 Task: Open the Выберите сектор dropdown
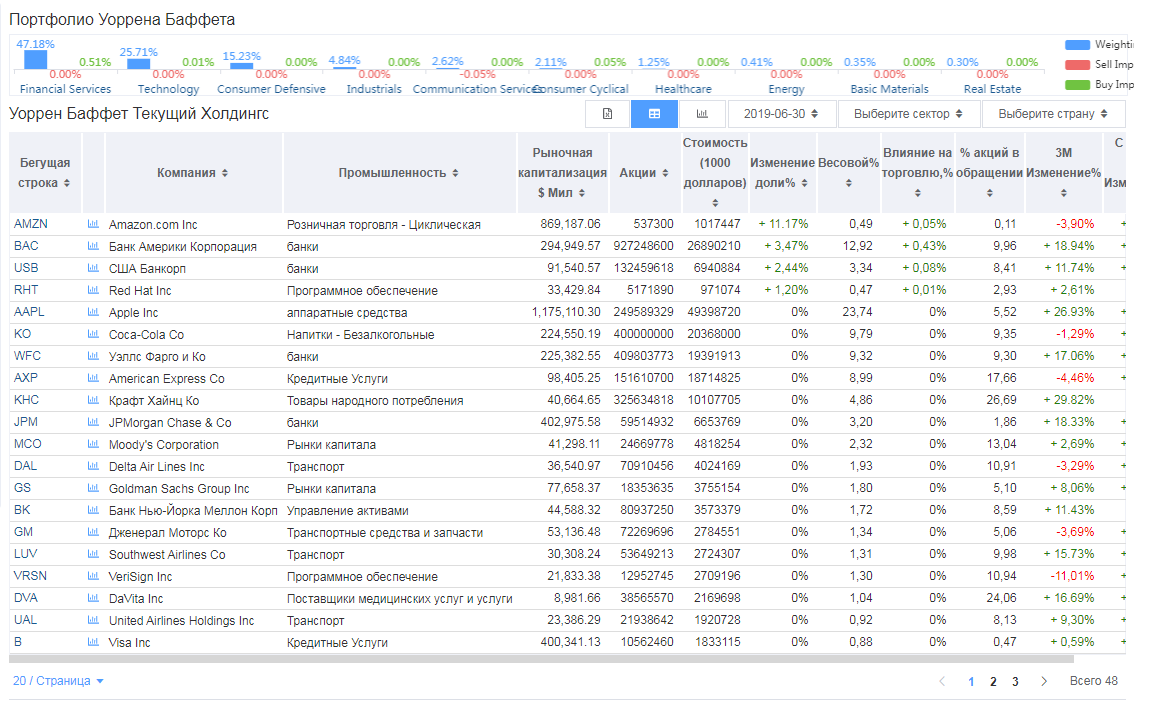[907, 114]
